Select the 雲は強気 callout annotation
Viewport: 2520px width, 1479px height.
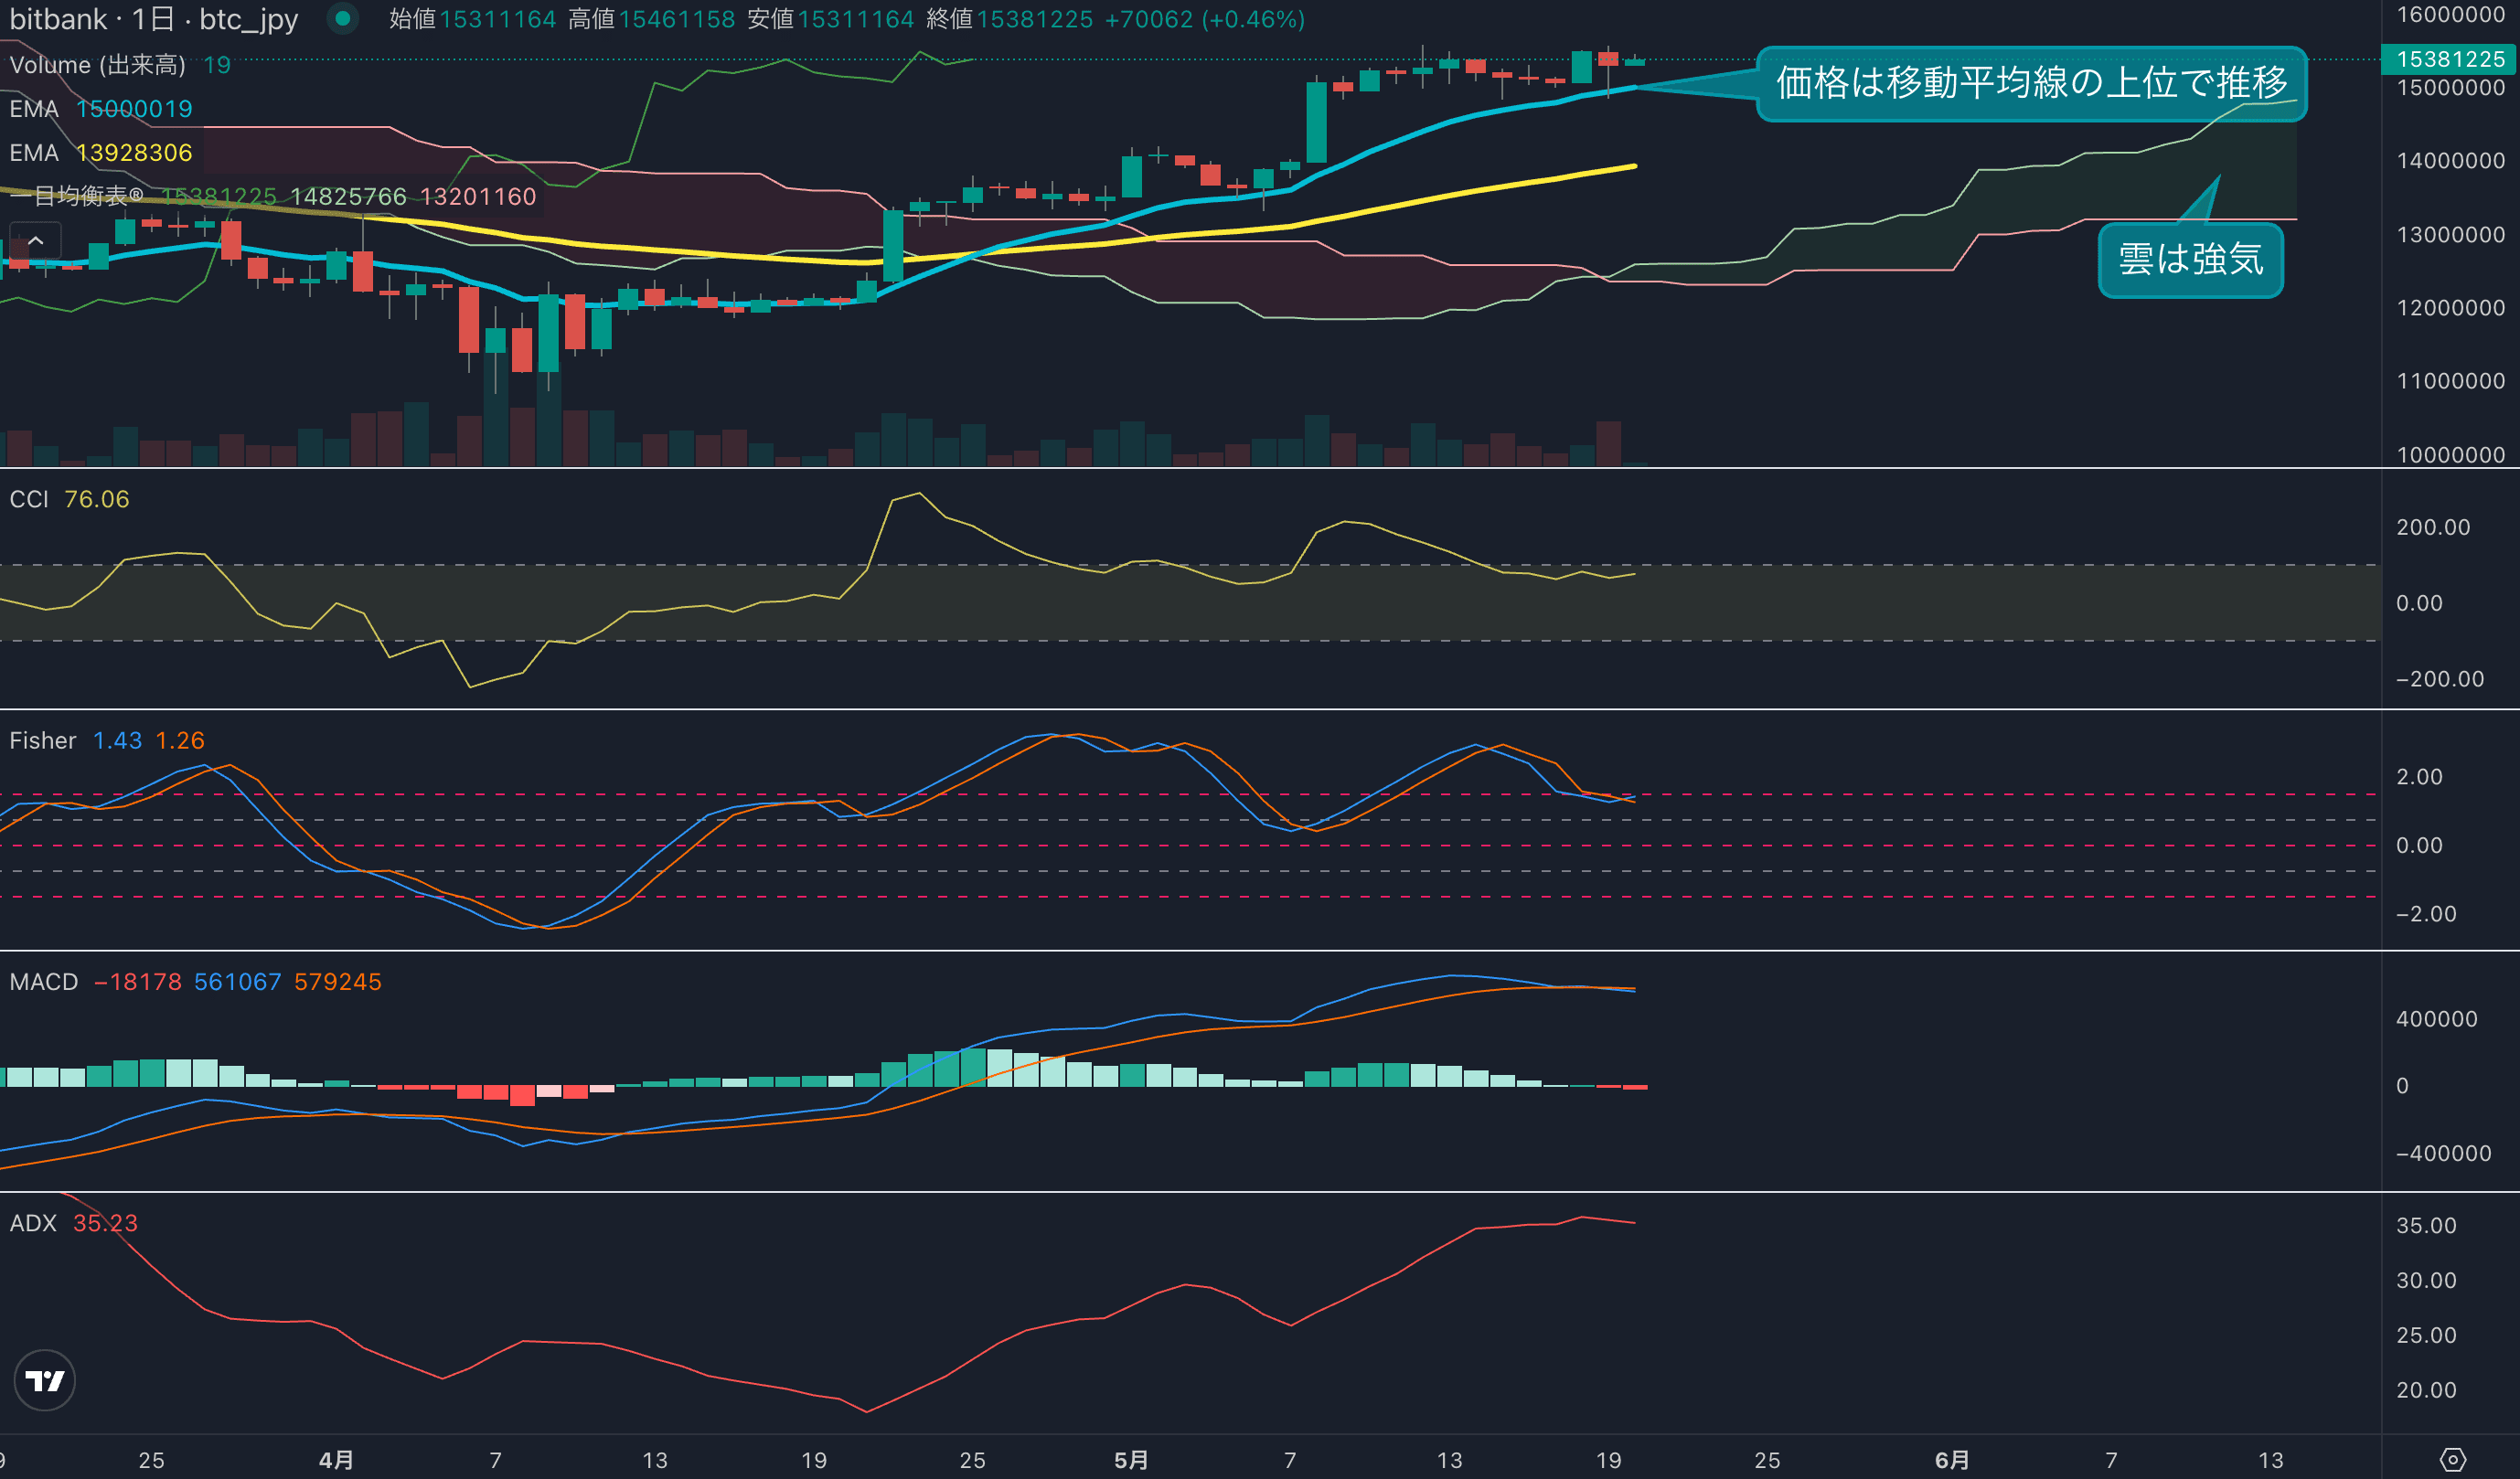[2190, 260]
